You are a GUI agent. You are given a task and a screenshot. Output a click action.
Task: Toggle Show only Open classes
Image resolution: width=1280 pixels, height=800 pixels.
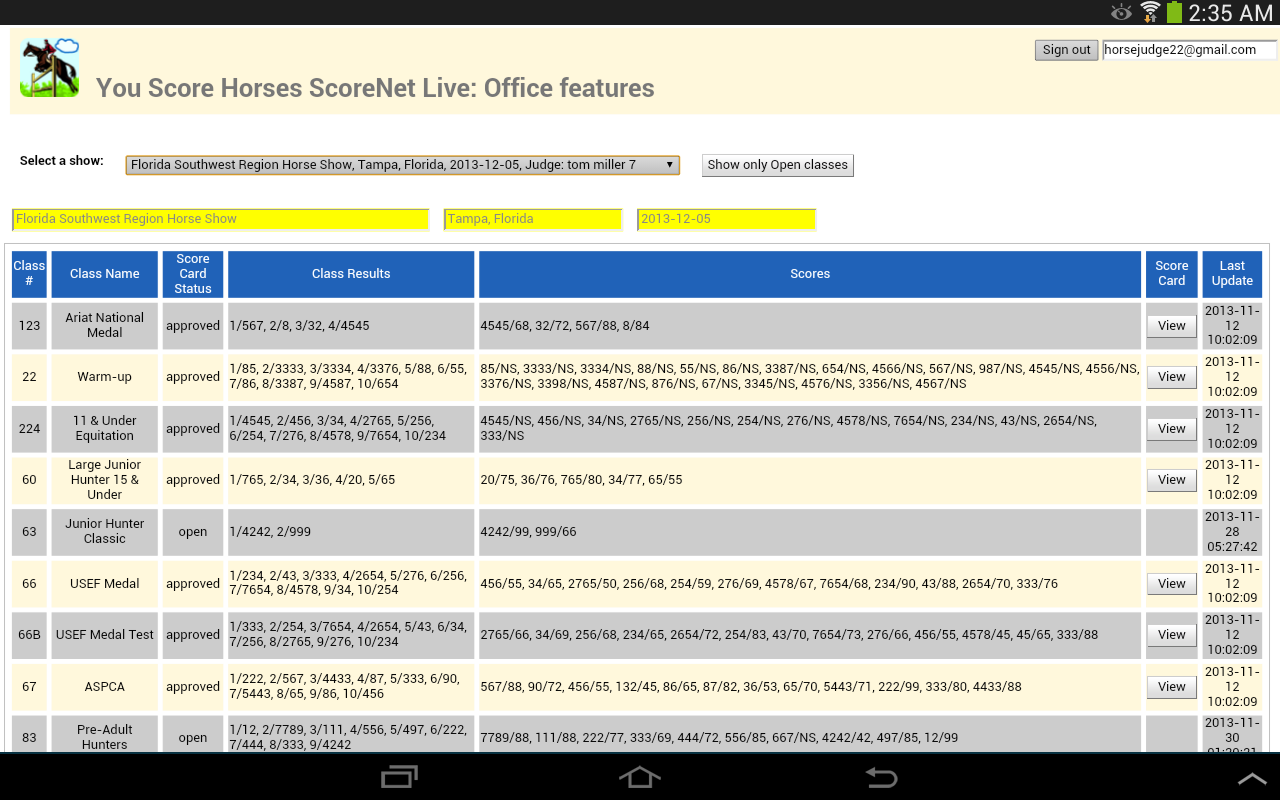777,165
